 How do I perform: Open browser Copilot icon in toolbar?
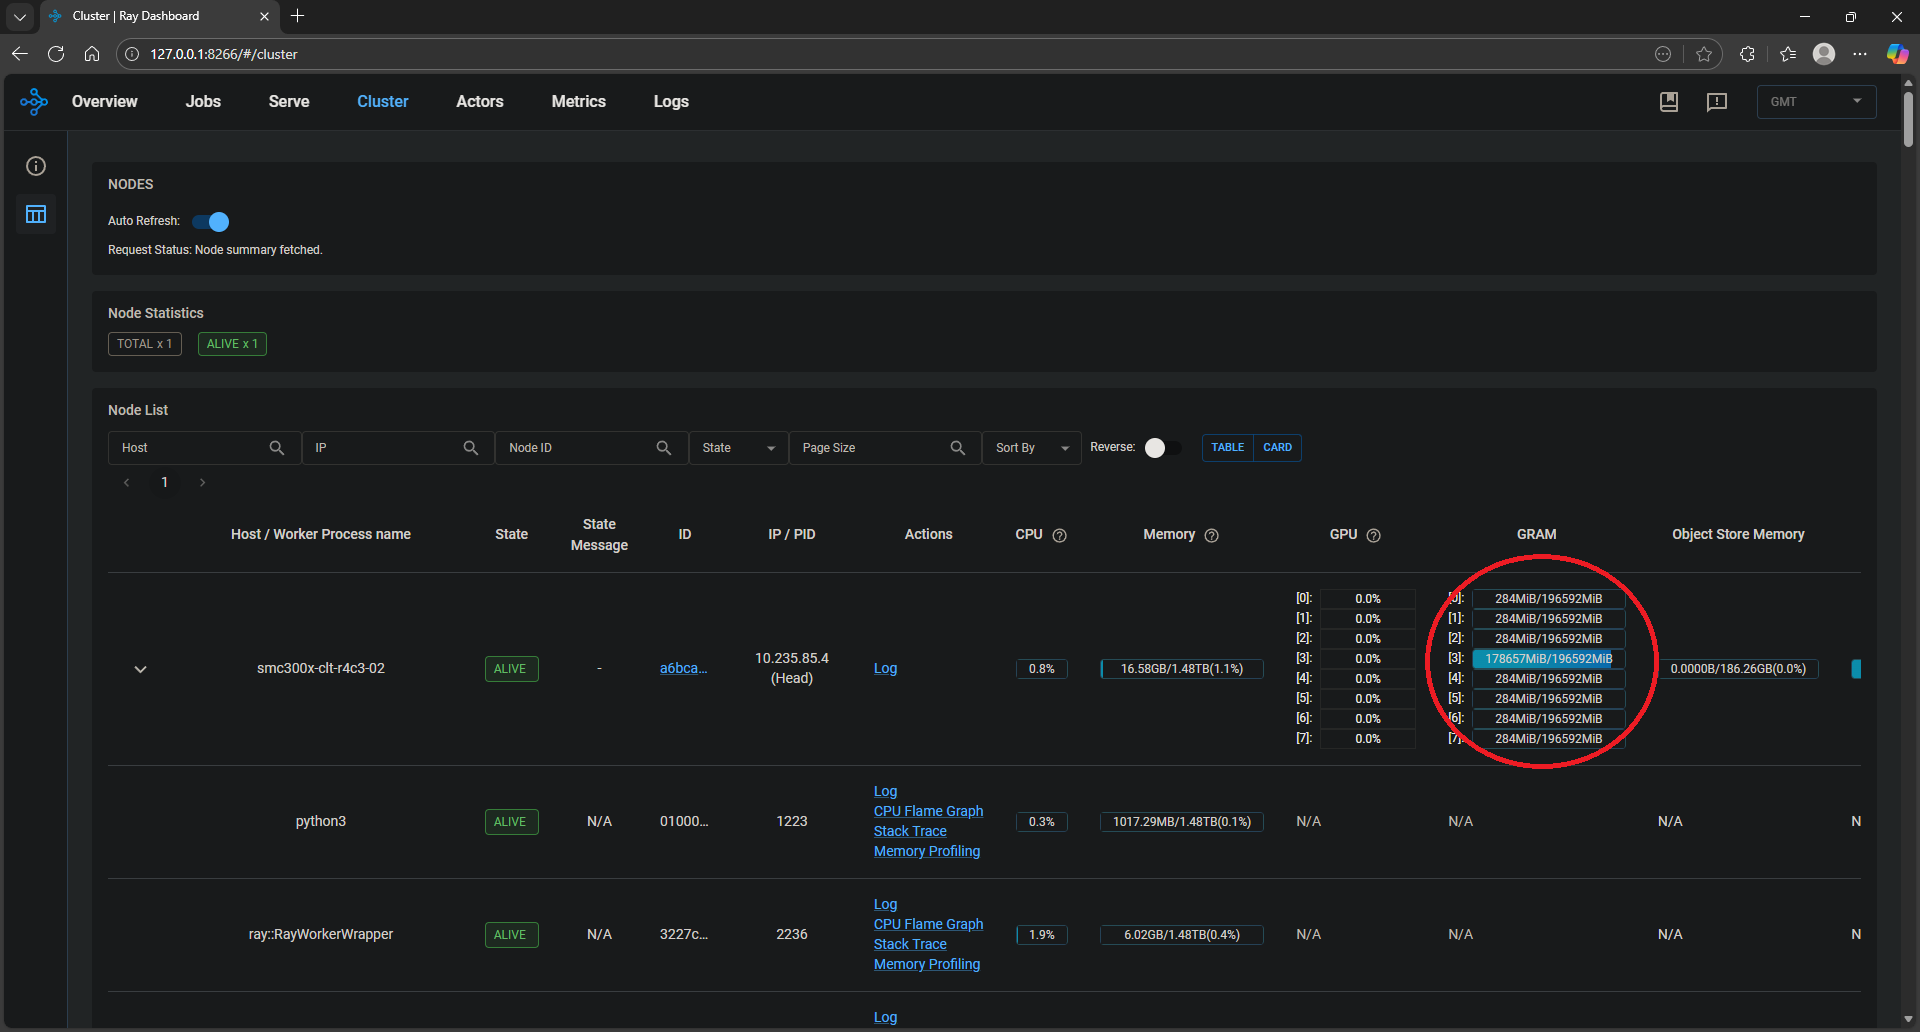[x=1896, y=53]
